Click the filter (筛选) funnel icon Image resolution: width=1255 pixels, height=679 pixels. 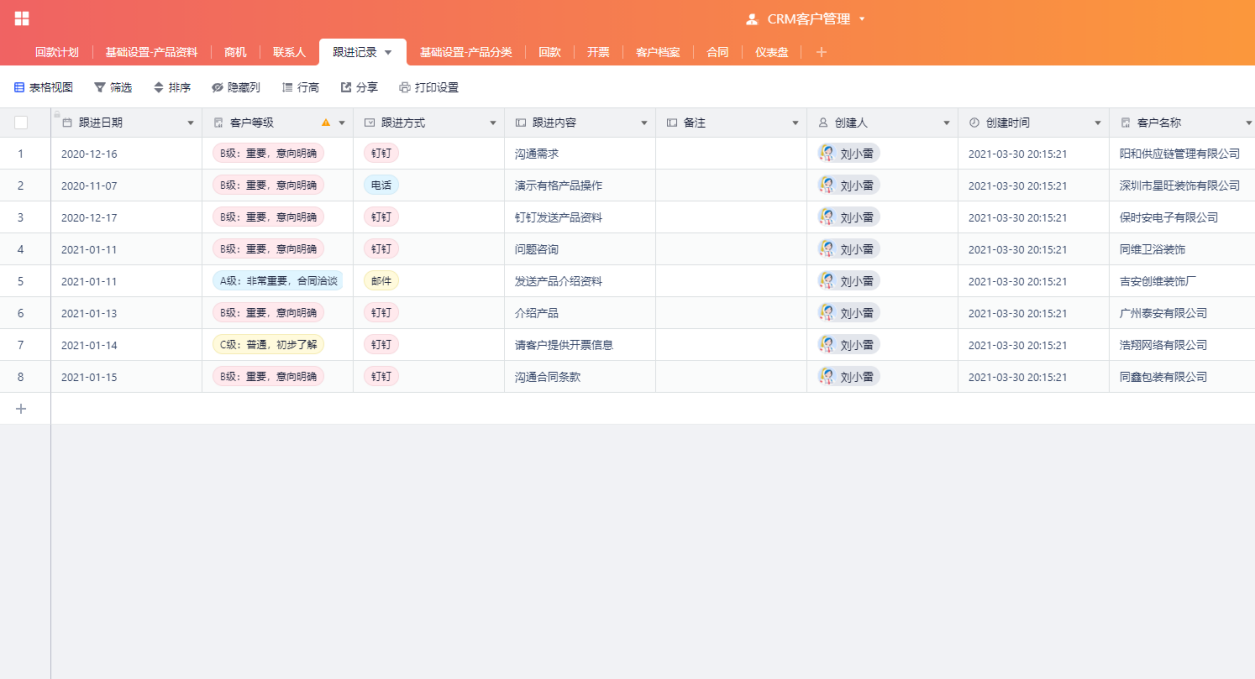point(100,88)
